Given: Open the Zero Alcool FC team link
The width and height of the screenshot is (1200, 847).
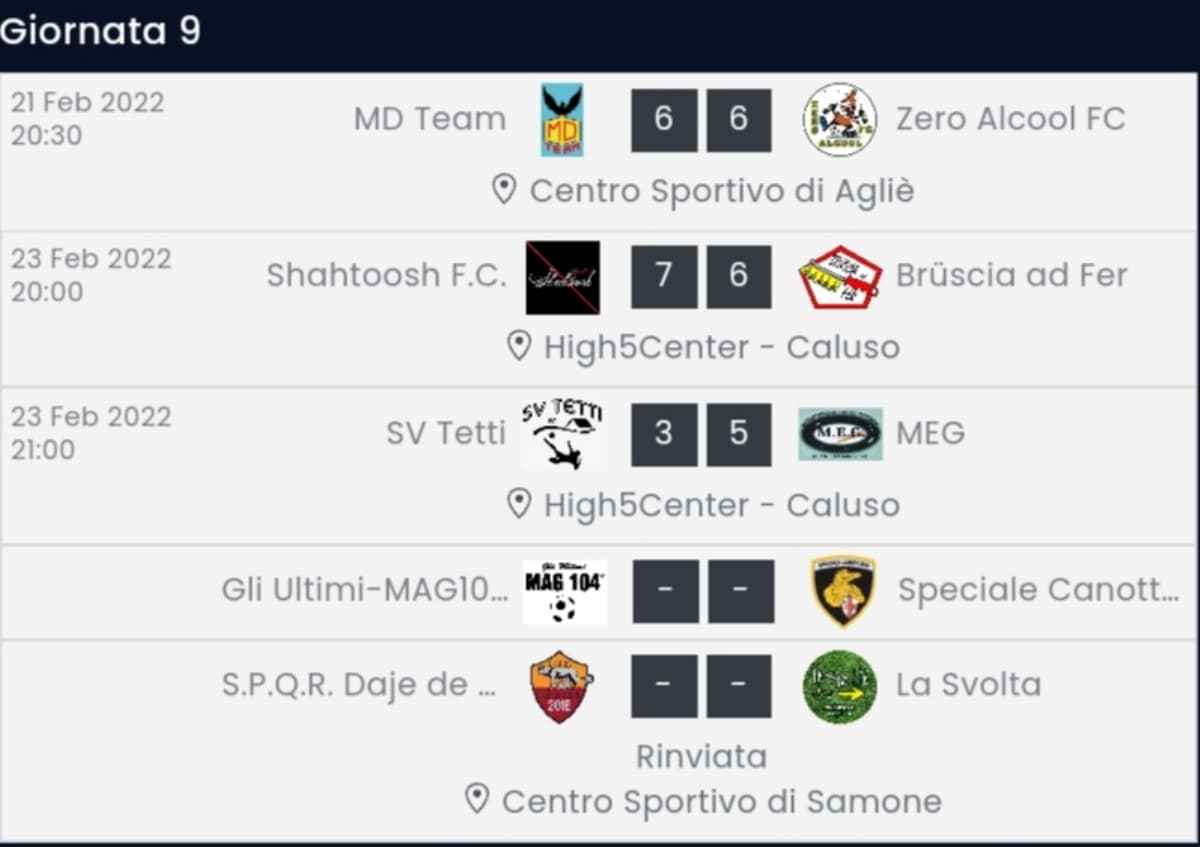Looking at the screenshot, I should [1010, 119].
